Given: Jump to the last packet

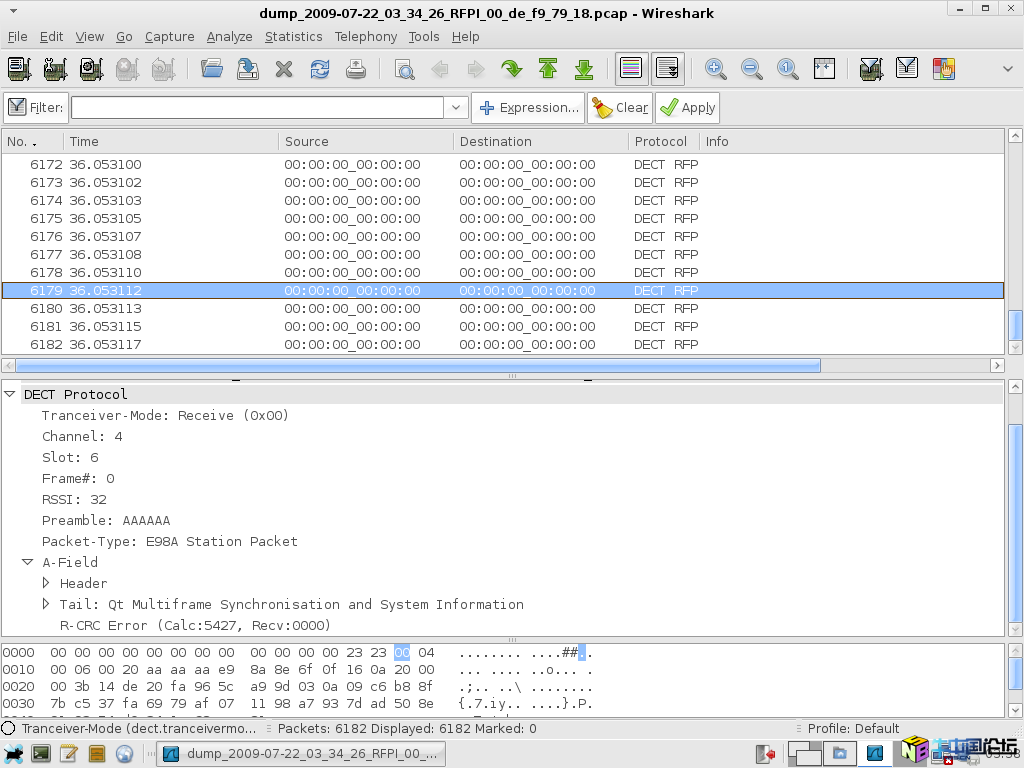Looking at the screenshot, I should [x=584, y=69].
